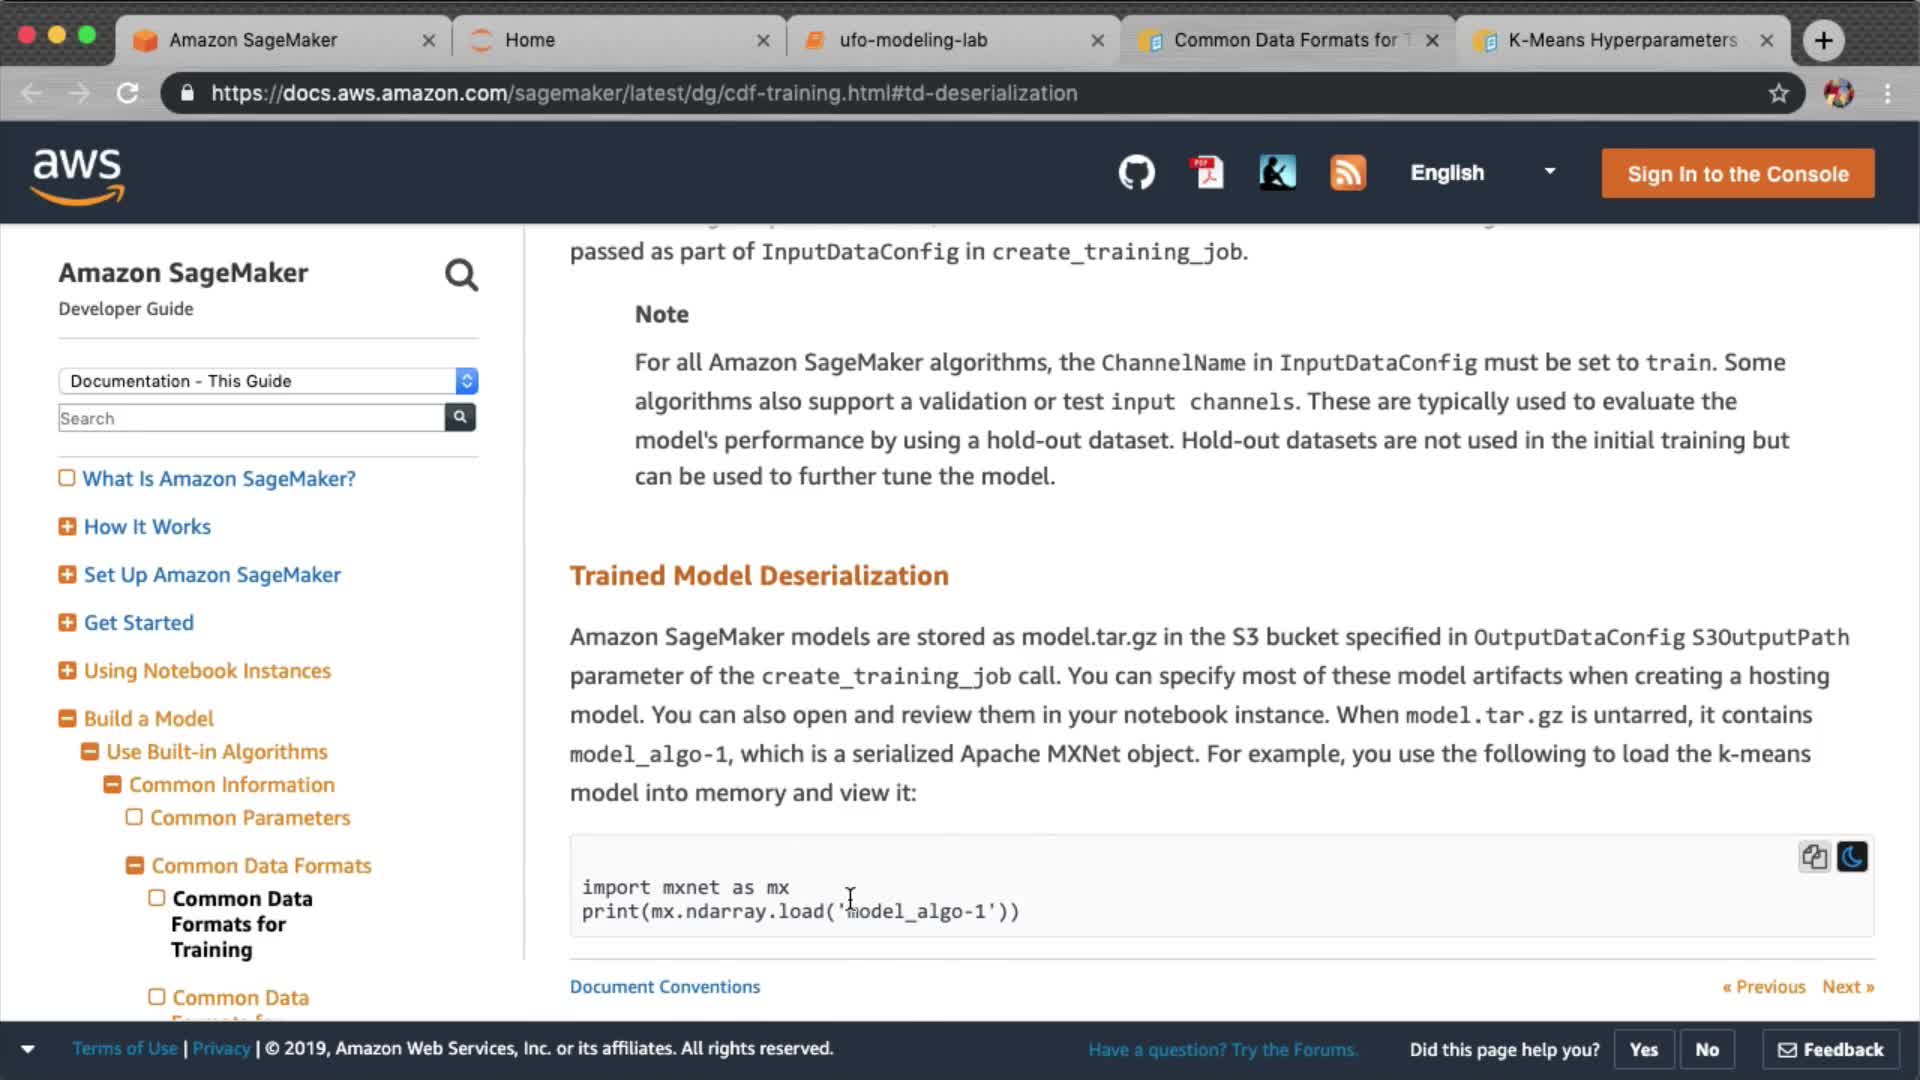The image size is (1920, 1080).
Task: Bookmark page with the star icon
Action: point(1778,93)
